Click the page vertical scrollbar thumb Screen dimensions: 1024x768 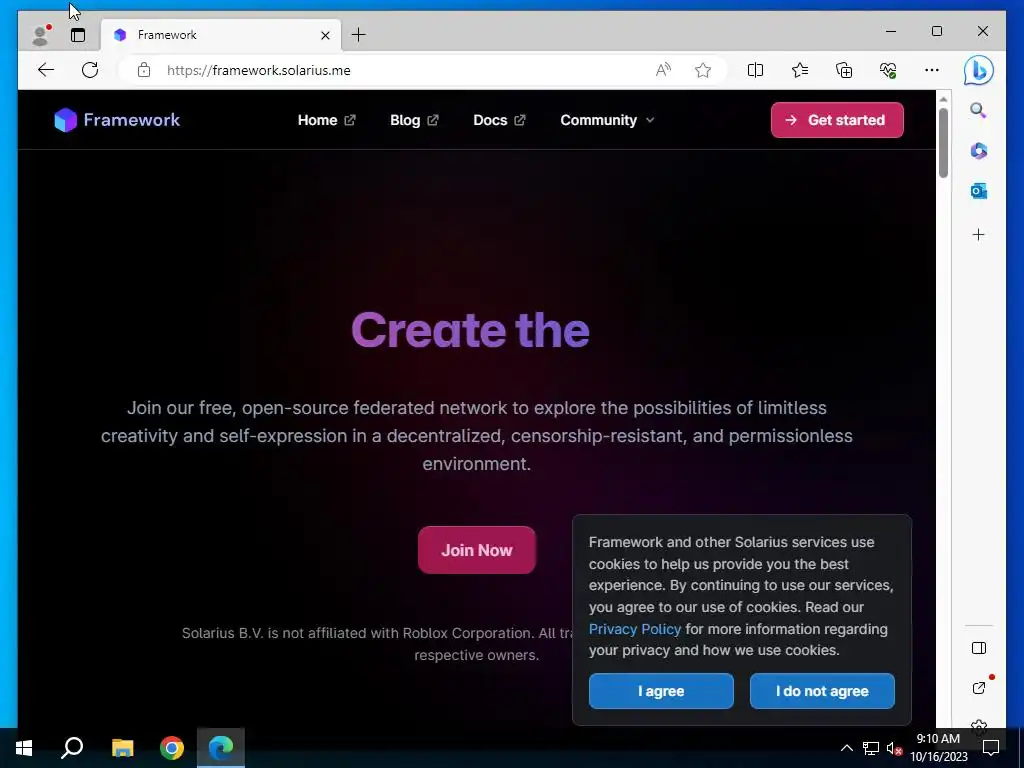tap(943, 142)
